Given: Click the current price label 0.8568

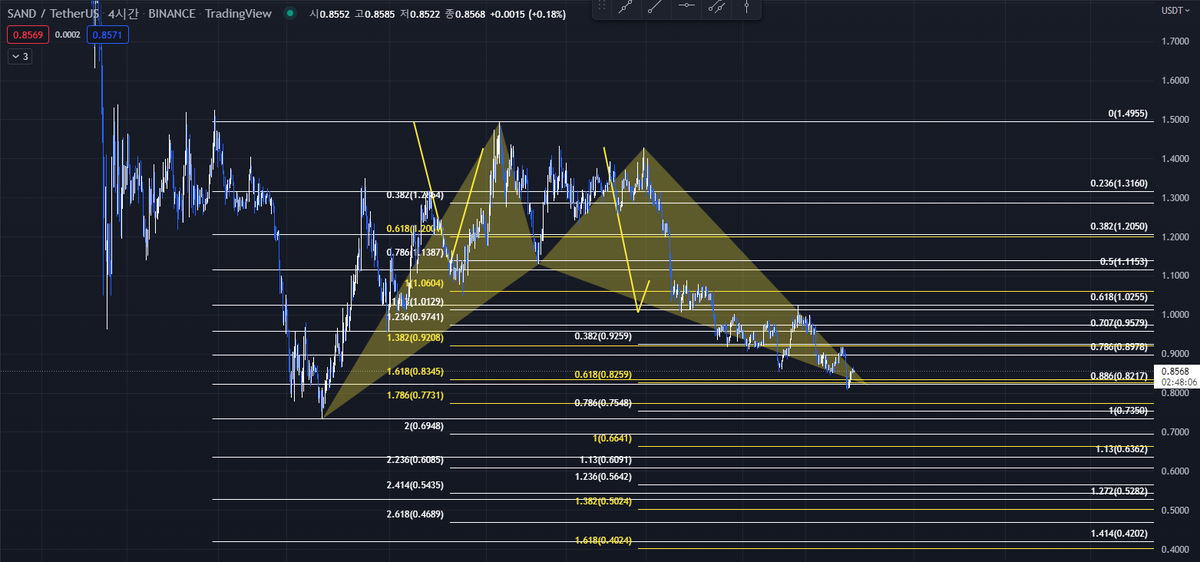Looking at the screenshot, I should click(x=1176, y=371).
